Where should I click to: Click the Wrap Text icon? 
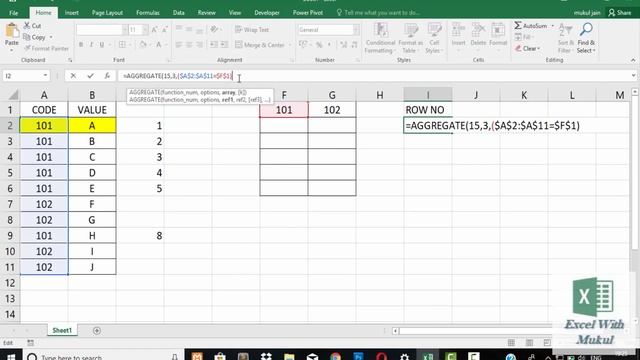[239, 30]
